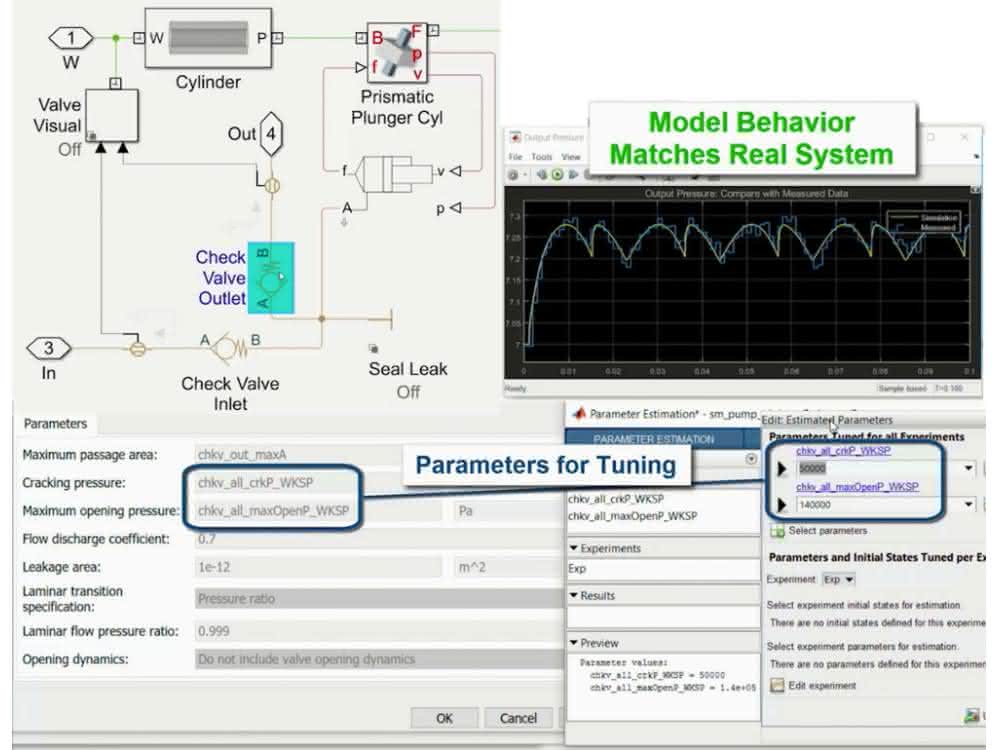The width and height of the screenshot is (1000, 750).
Task: Click the Edit experiment icon
Action: pos(777,685)
